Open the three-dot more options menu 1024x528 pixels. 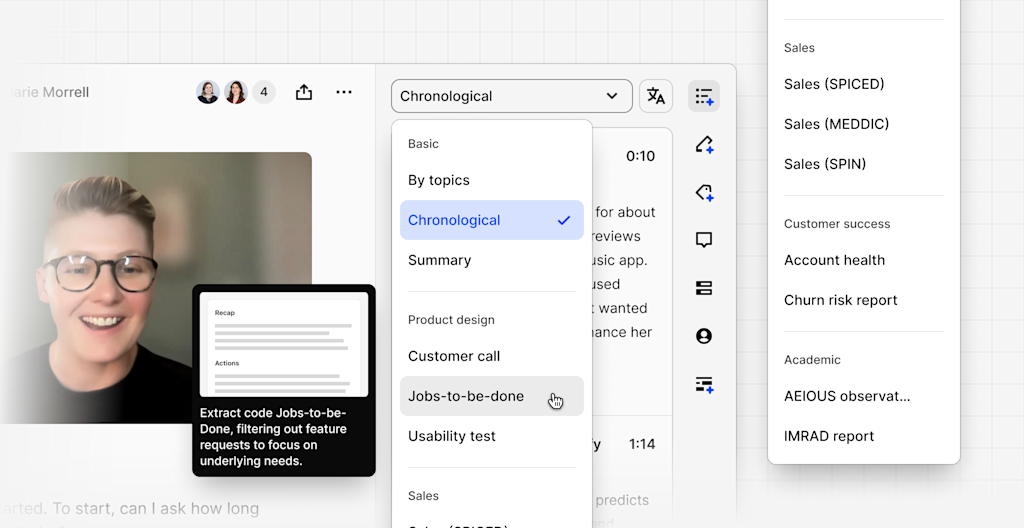pyautogui.click(x=344, y=92)
